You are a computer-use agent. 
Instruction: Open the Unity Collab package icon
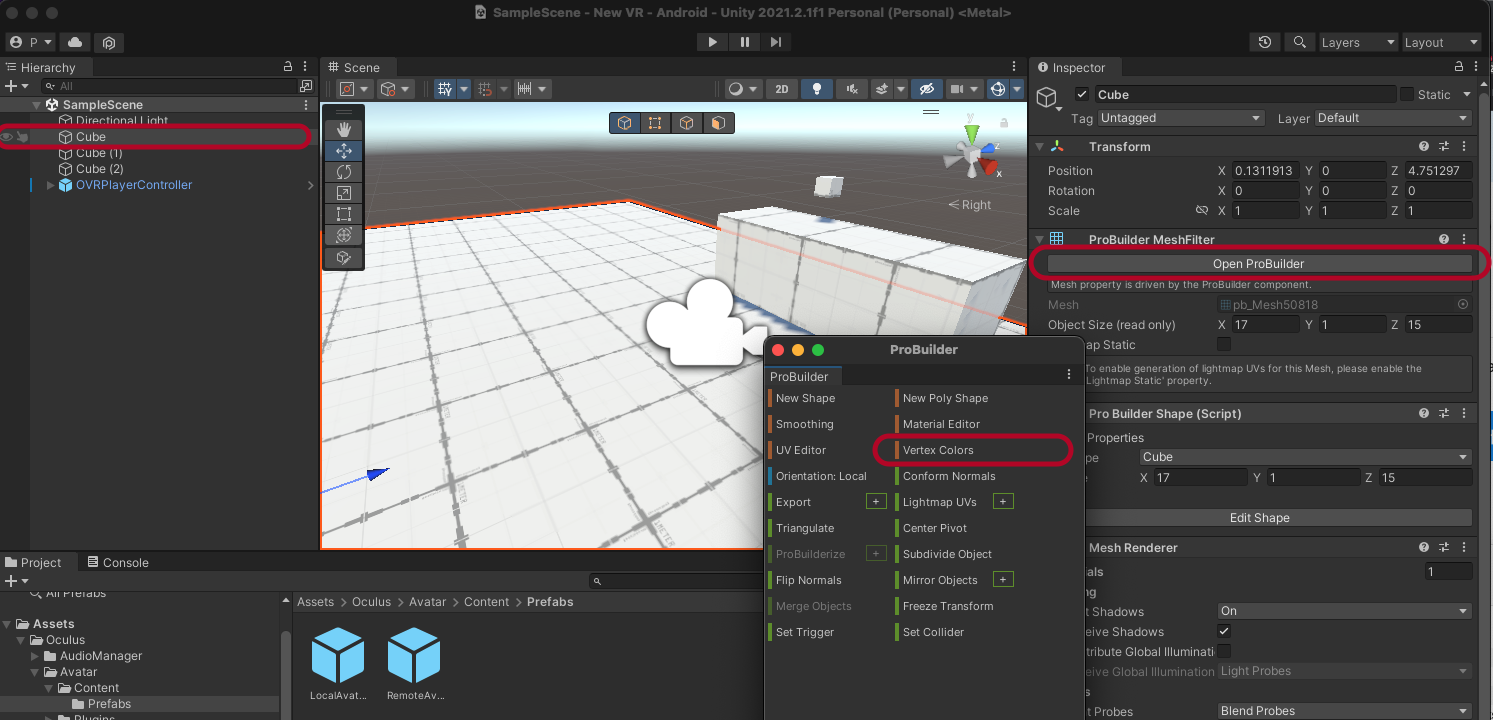[109, 42]
